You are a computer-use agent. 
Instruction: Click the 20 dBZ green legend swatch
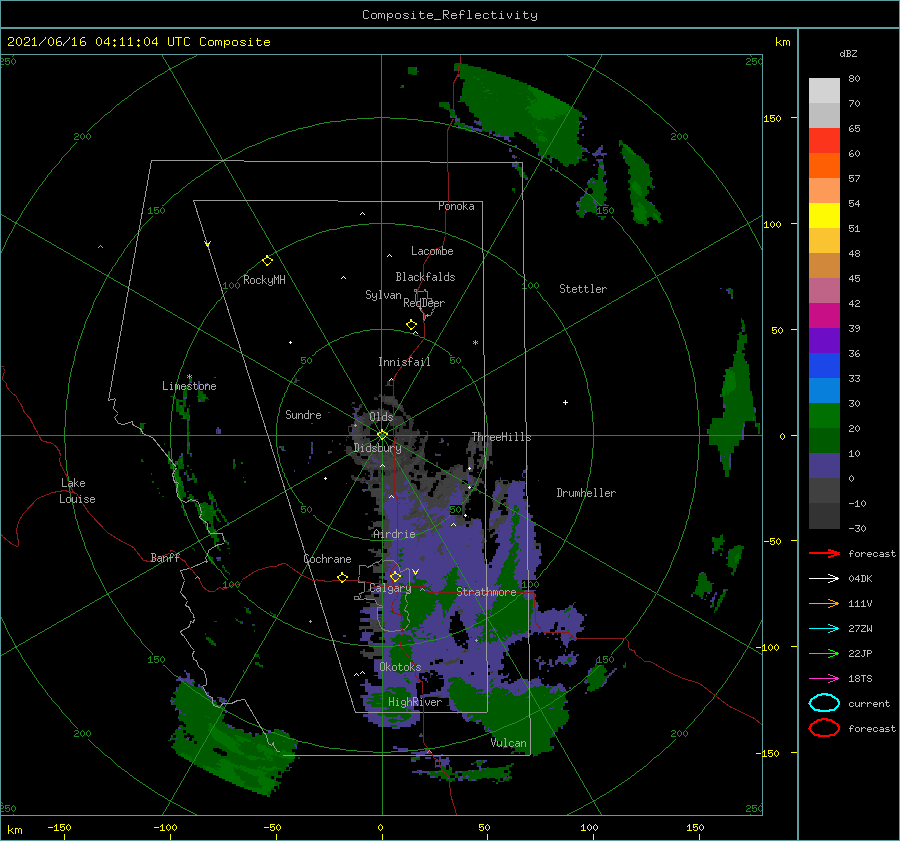[824, 416]
